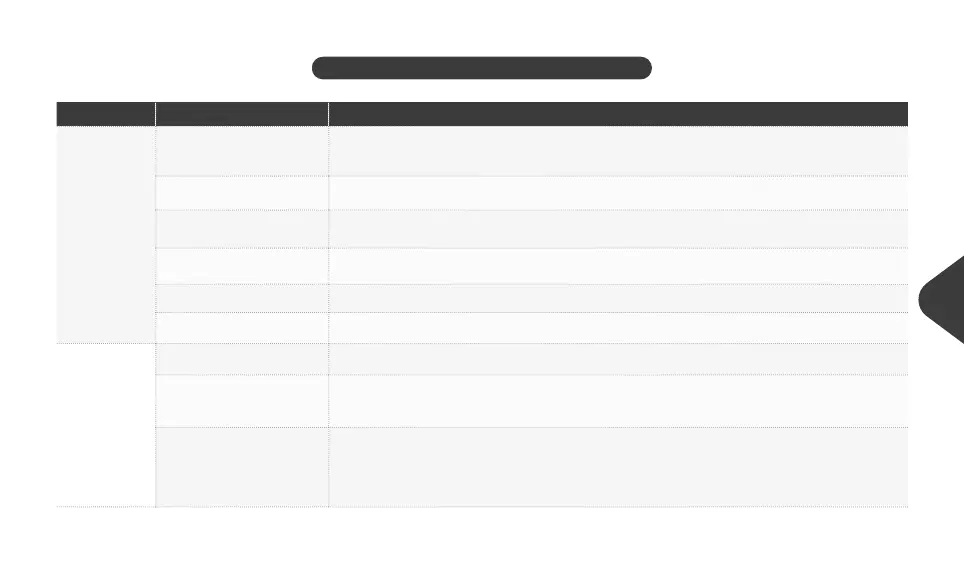Select the tall wide-column cell in the last row
This screenshot has width=964, height=567.
618,467
